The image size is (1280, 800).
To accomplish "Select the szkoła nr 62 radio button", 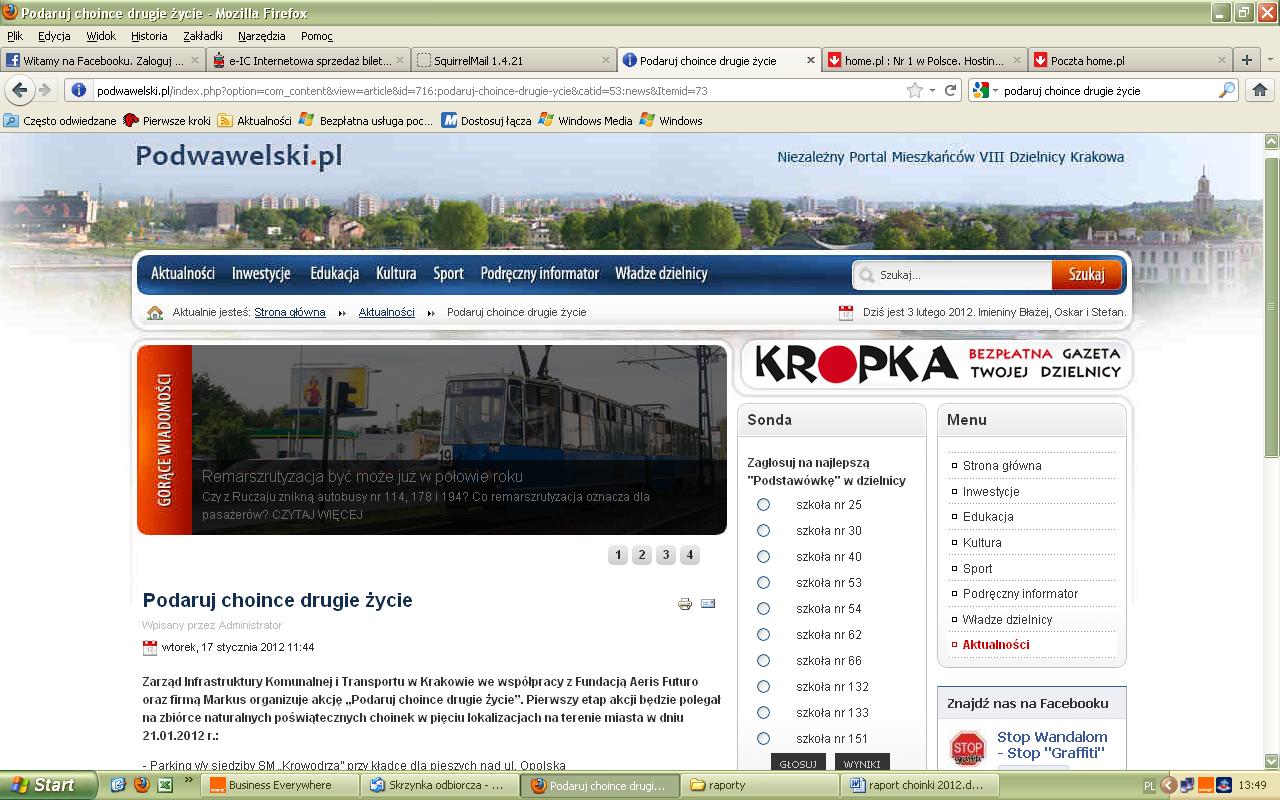I will click(764, 635).
